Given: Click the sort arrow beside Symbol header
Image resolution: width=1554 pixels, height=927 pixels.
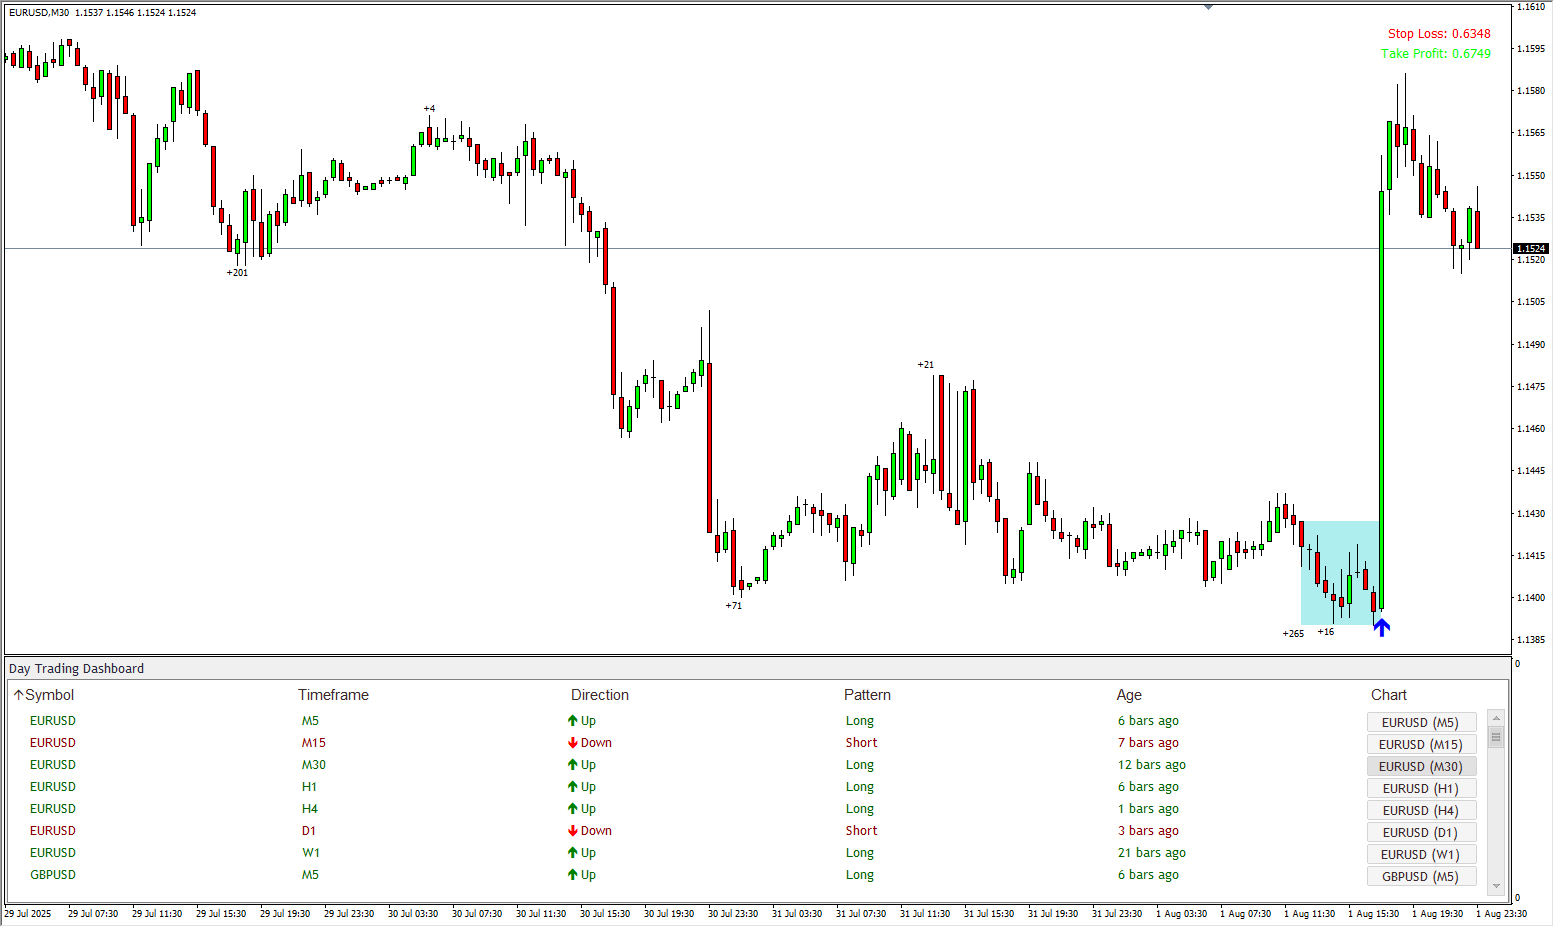Looking at the screenshot, I should point(18,695).
